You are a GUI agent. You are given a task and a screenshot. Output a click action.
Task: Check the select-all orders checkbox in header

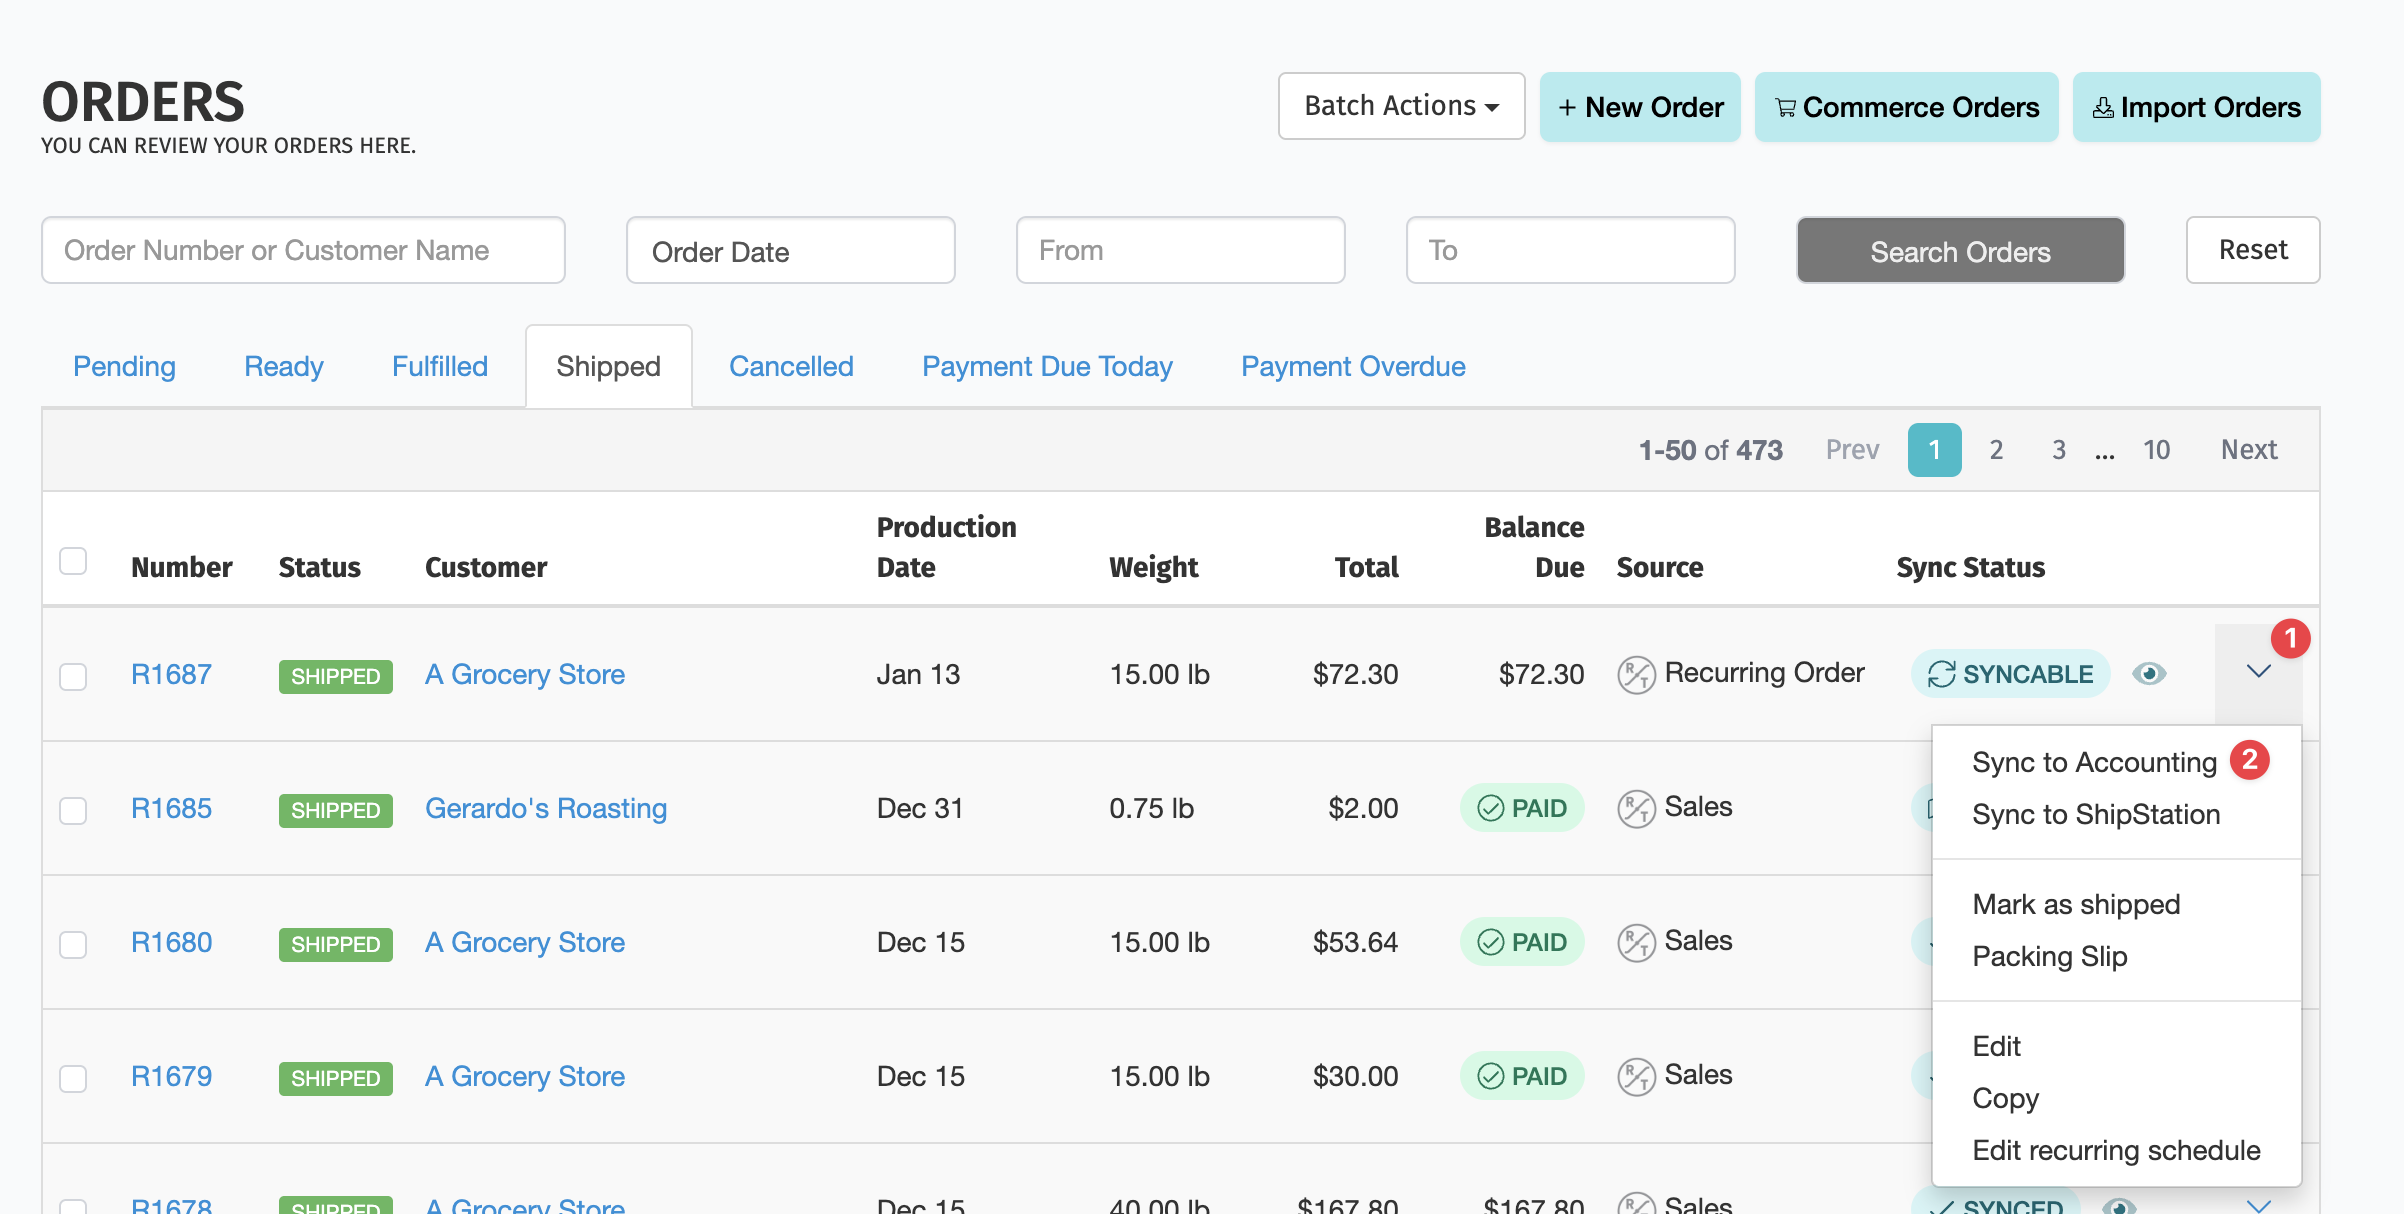coord(73,561)
